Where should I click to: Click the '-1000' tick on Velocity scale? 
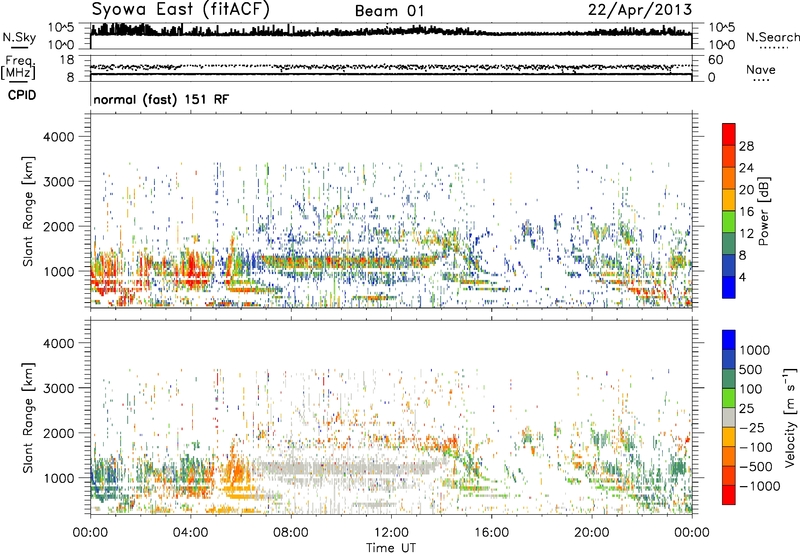[759, 486]
